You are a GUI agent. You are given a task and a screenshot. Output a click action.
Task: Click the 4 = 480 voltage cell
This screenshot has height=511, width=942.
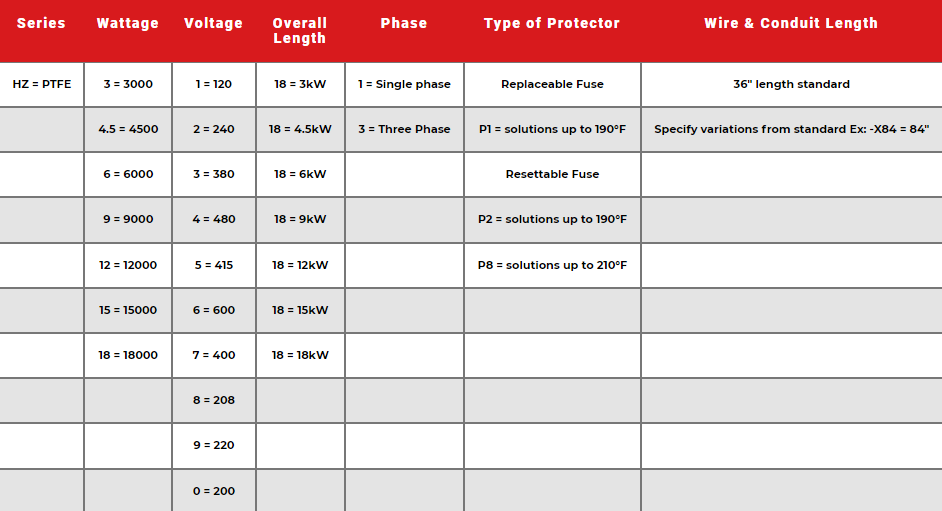(x=214, y=219)
